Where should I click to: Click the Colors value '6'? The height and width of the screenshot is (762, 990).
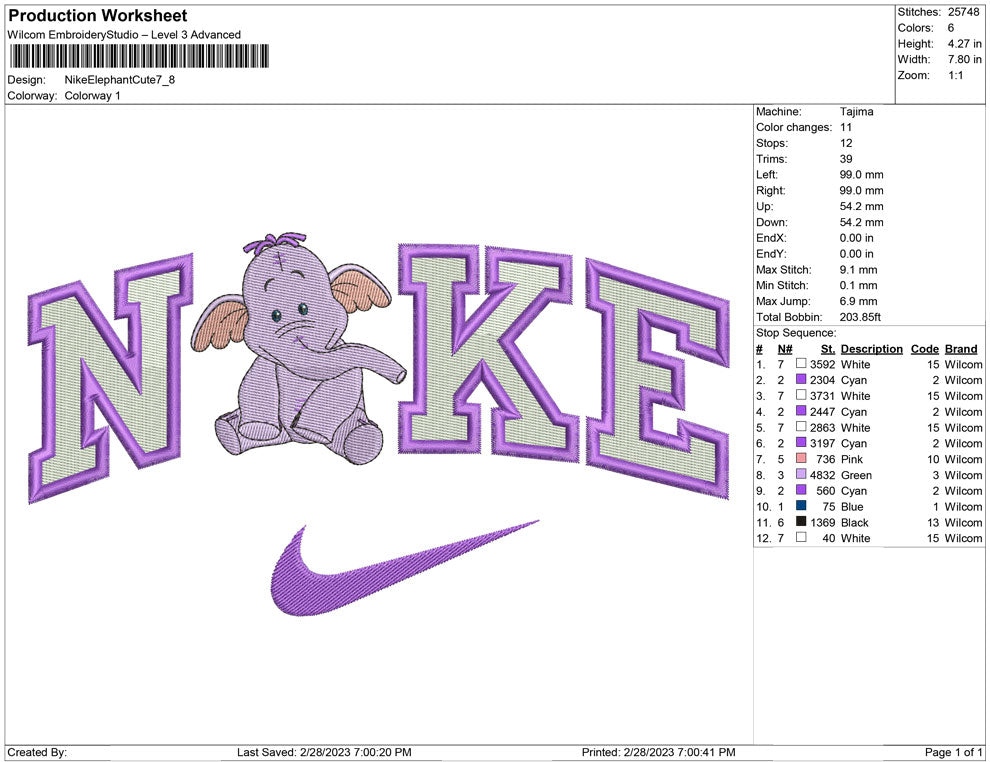[951, 28]
